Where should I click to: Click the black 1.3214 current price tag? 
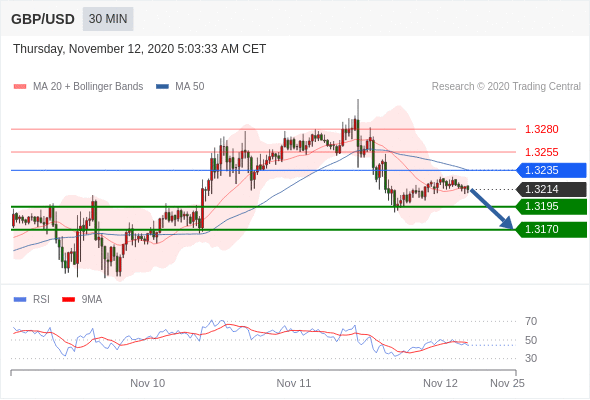551,189
